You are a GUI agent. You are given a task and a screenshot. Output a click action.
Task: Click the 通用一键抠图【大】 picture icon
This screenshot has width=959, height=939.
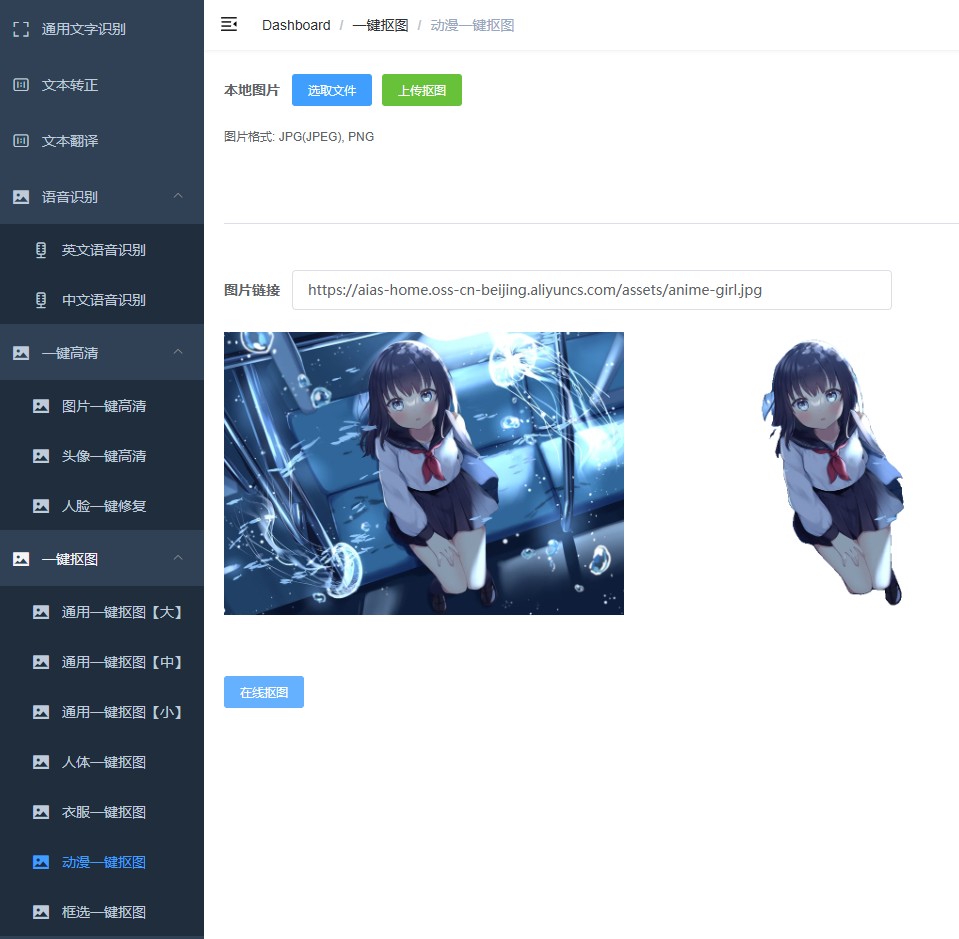[41, 612]
